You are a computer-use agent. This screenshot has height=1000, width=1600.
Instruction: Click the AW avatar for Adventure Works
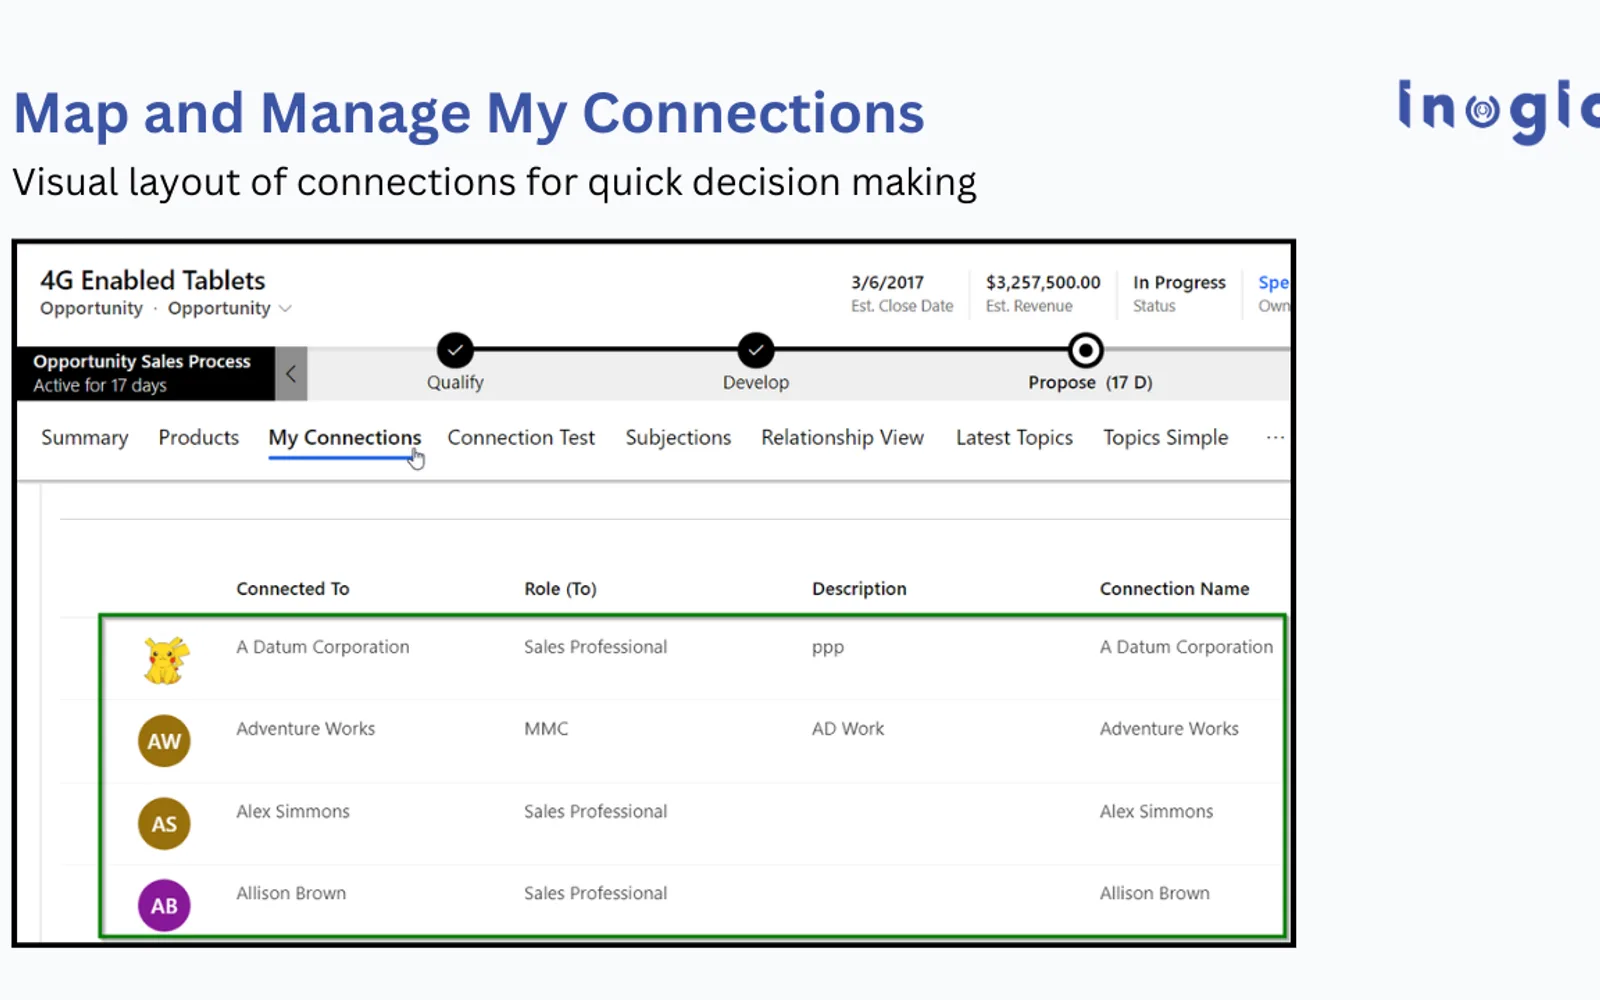pyautogui.click(x=164, y=741)
